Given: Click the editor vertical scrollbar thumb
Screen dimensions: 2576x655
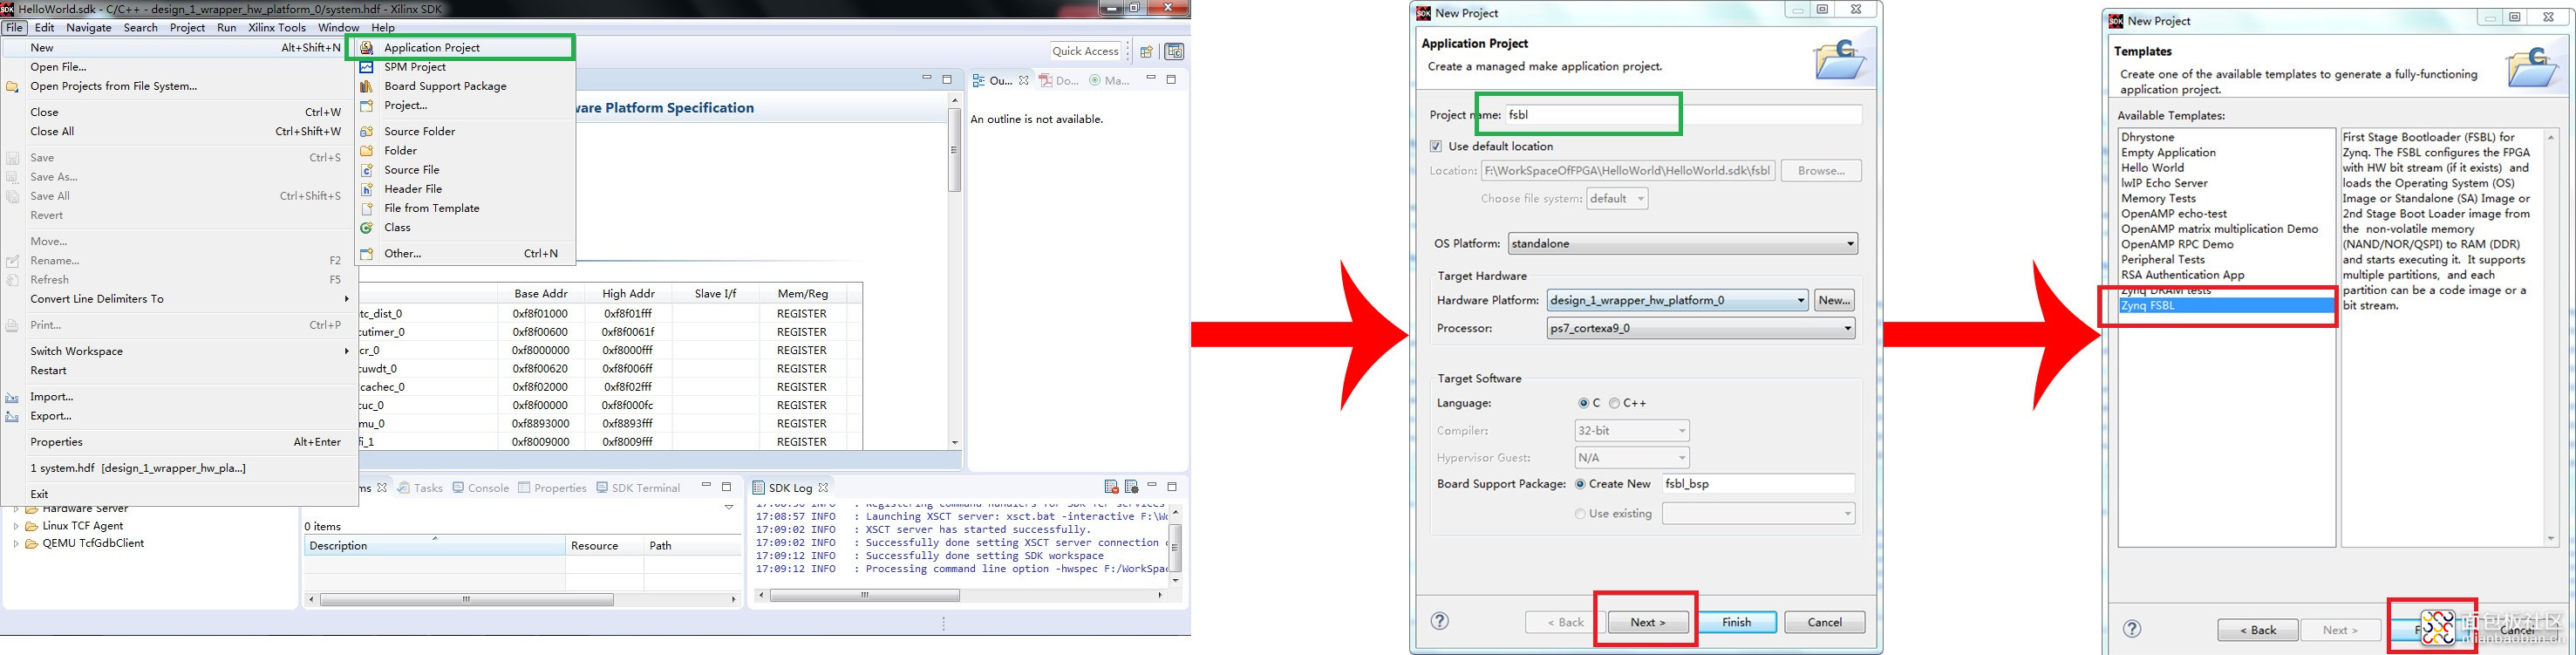Looking at the screenshot, I should click(x=954, y=150).
